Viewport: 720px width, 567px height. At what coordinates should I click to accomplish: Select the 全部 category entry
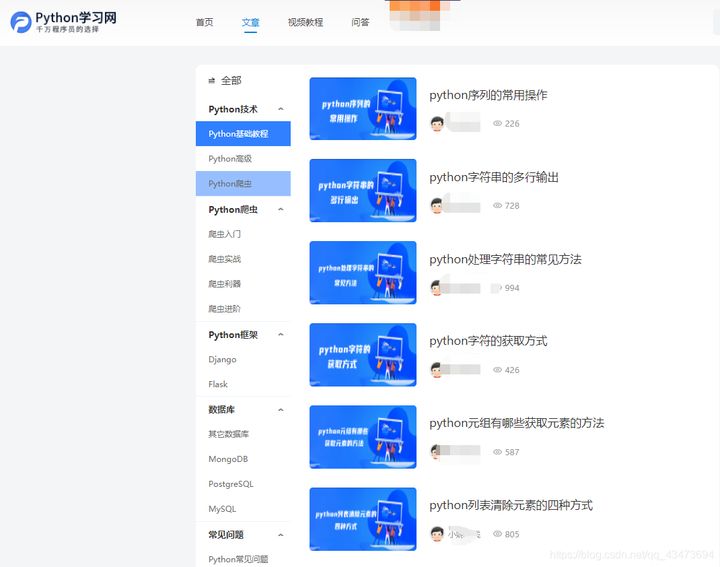[x=231, y=81]
